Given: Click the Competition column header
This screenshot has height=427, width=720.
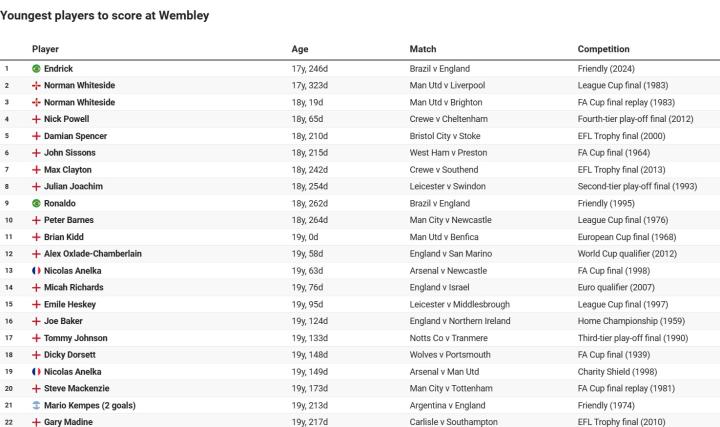Looking at the screenshot, I should pos(604,49).
